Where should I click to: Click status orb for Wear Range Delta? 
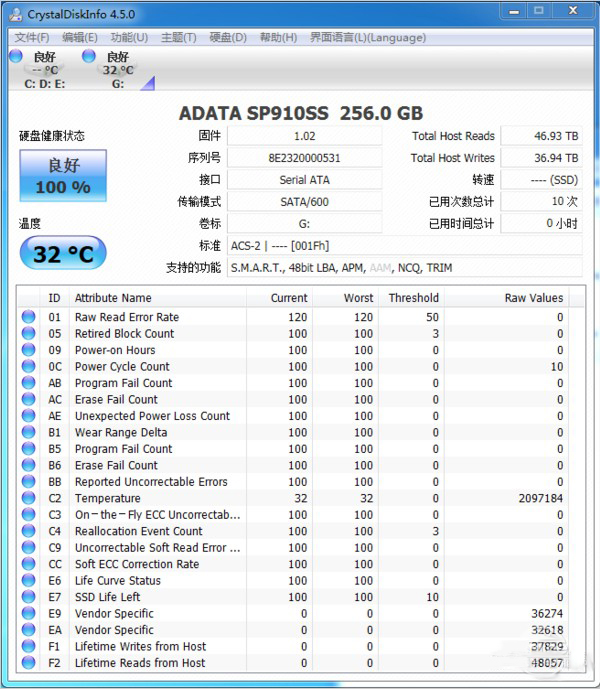coord(29,432)
